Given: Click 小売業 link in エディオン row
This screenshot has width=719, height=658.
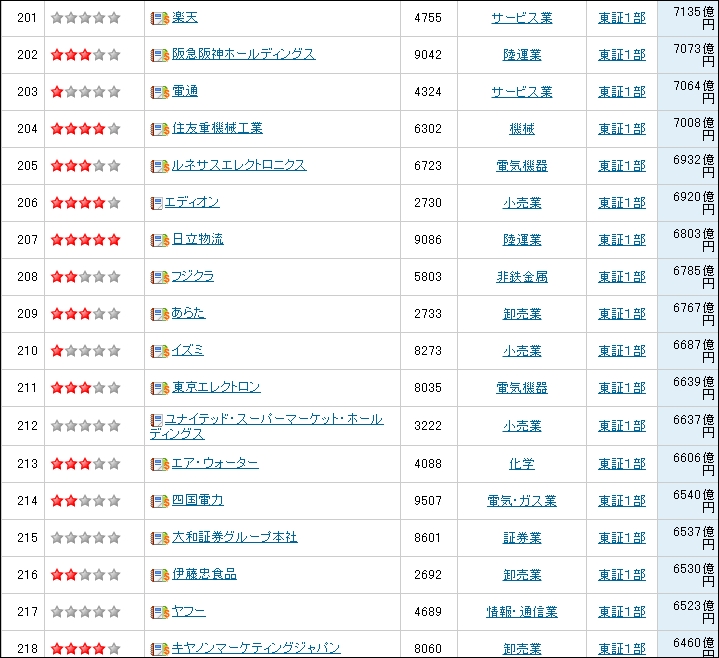Looking at the screenshot, I should [x=522, y=203].
